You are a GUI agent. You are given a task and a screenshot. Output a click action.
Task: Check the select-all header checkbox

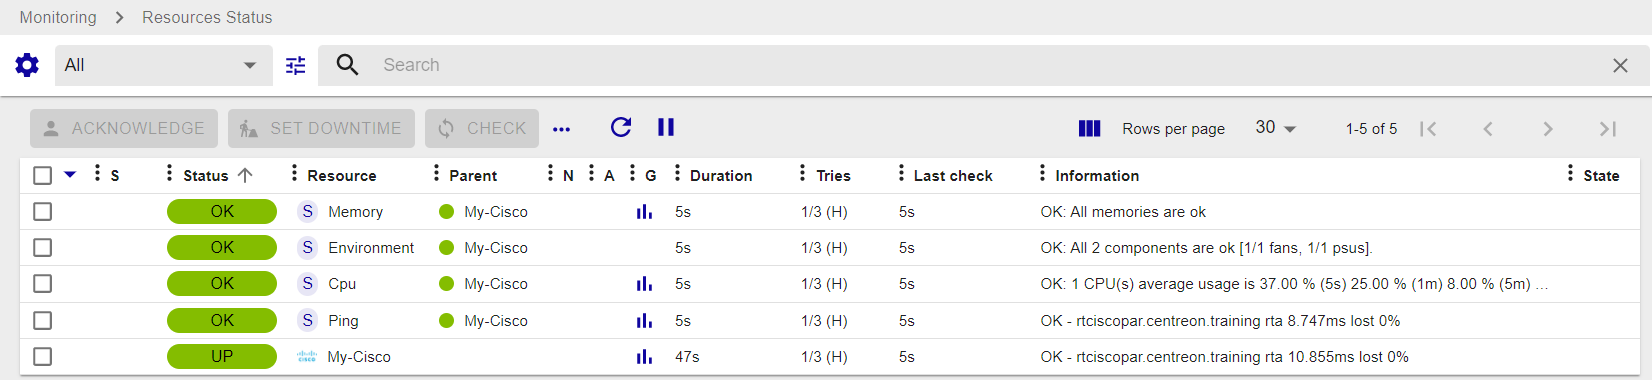click(42, 175)
